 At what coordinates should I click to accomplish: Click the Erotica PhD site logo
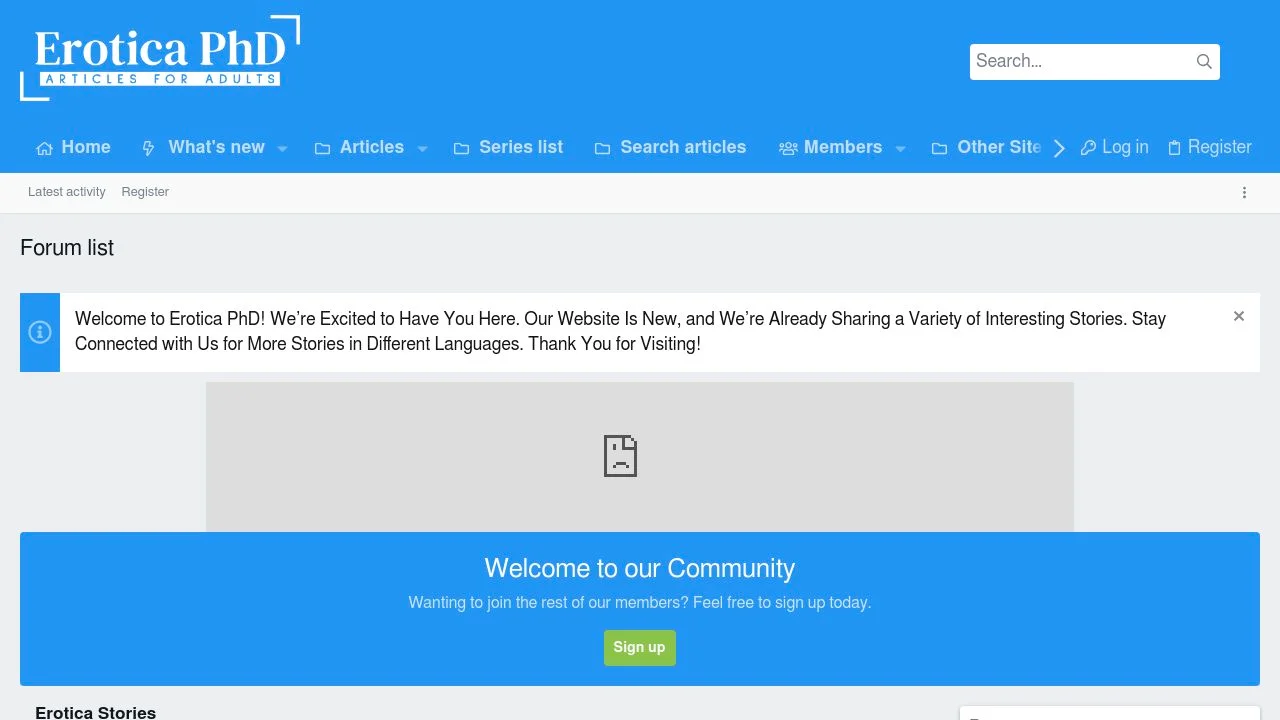click(x=160, y=58)
